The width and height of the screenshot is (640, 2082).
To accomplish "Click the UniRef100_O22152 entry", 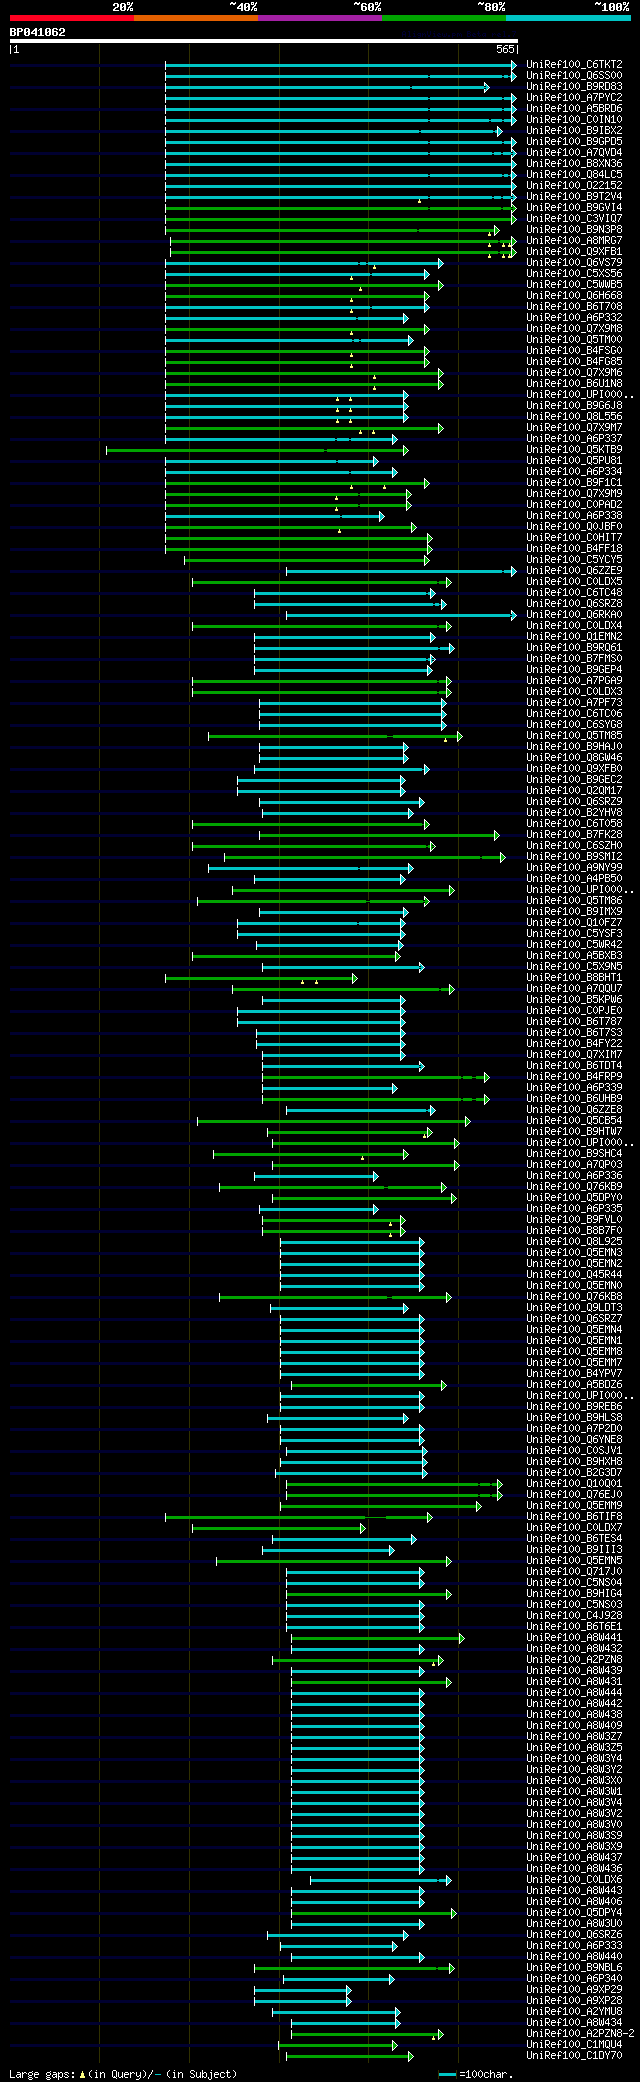I will (x=574, y=185).
